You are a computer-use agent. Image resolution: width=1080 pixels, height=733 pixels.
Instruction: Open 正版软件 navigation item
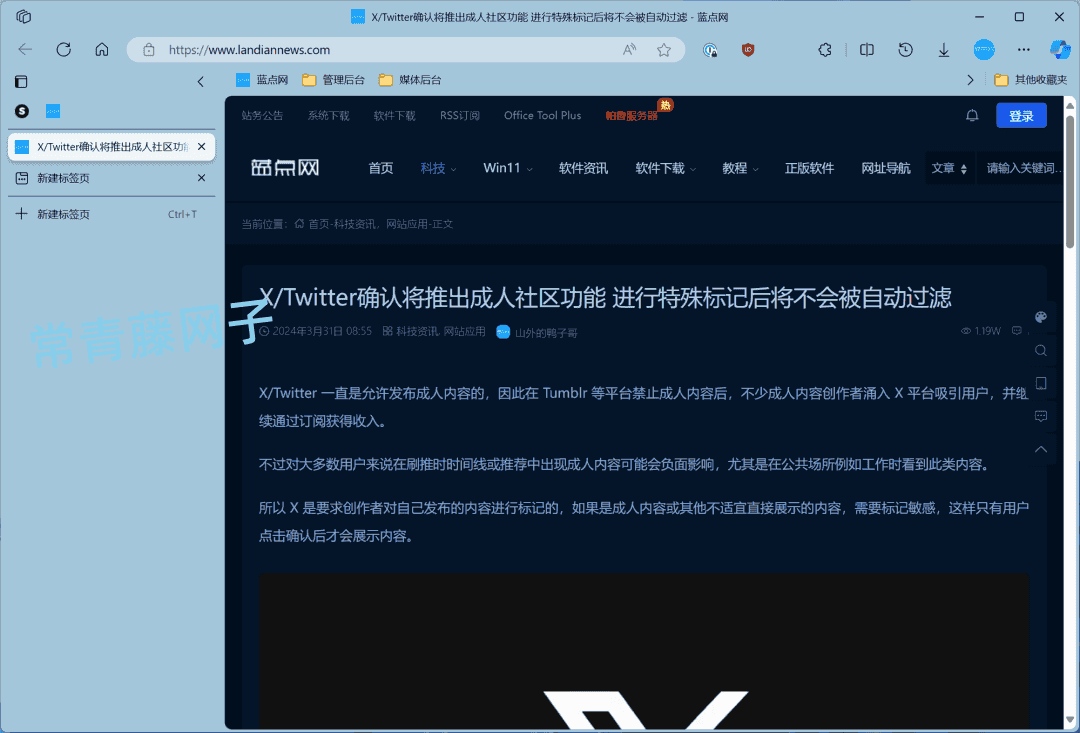pyautogui.click(x=809, y=168)
